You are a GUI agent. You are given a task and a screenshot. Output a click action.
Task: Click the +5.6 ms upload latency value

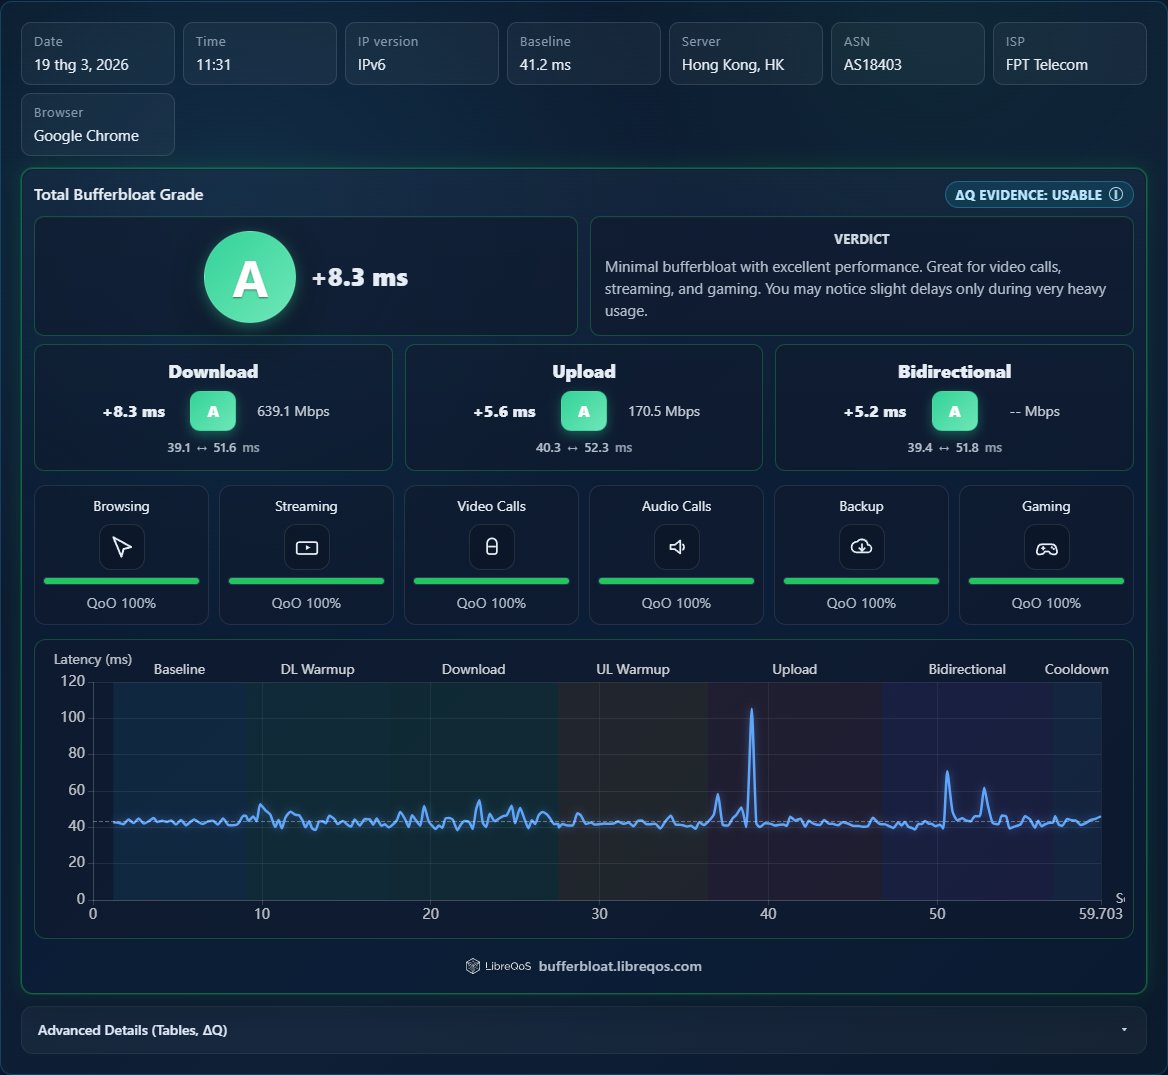tap(504, 411)
